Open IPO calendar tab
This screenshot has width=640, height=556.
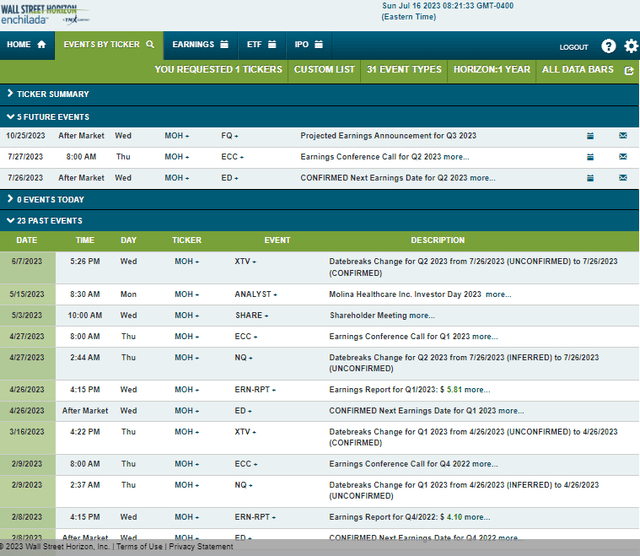pyautogui.click(x=309, y=44)
